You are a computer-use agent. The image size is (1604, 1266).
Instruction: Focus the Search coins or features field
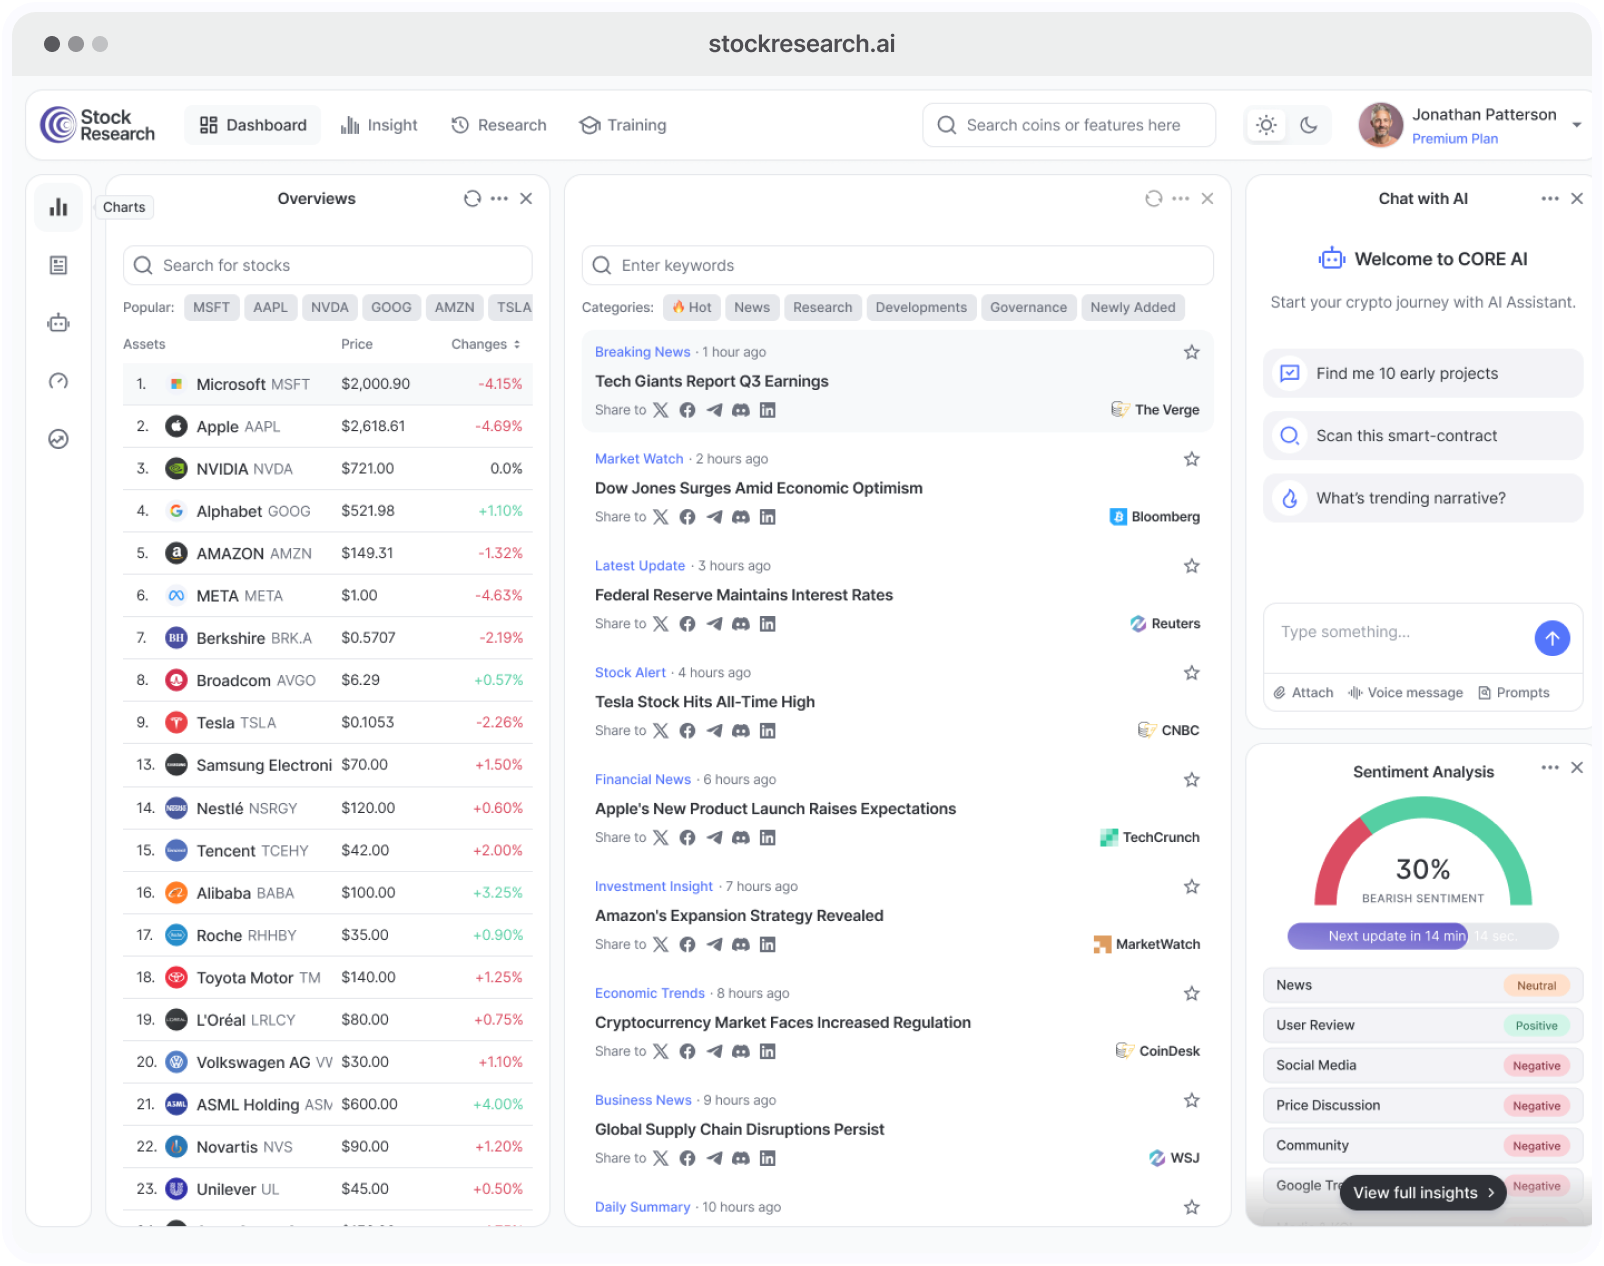click(1069, 125)
